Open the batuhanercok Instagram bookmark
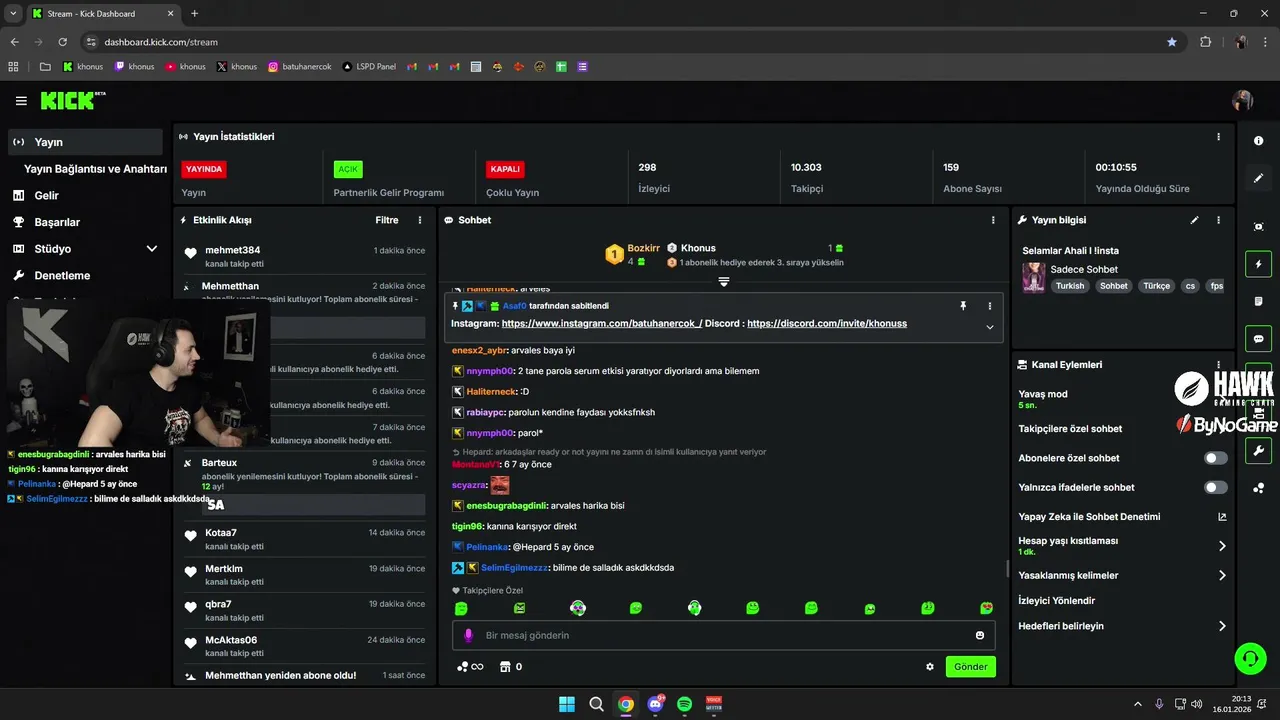1280x720 pixels. (x=298, y=67)
